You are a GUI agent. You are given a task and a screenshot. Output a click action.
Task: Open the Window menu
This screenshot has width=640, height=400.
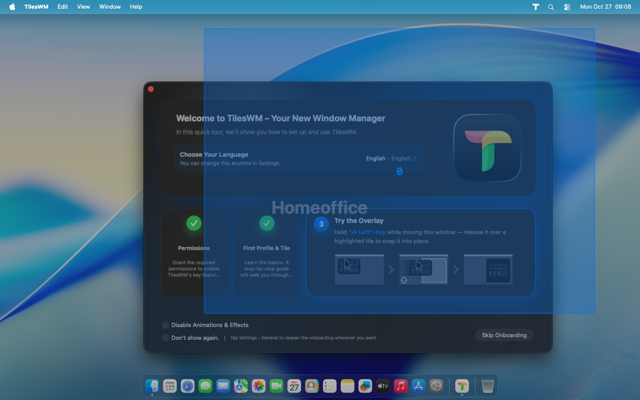point(110,6)
